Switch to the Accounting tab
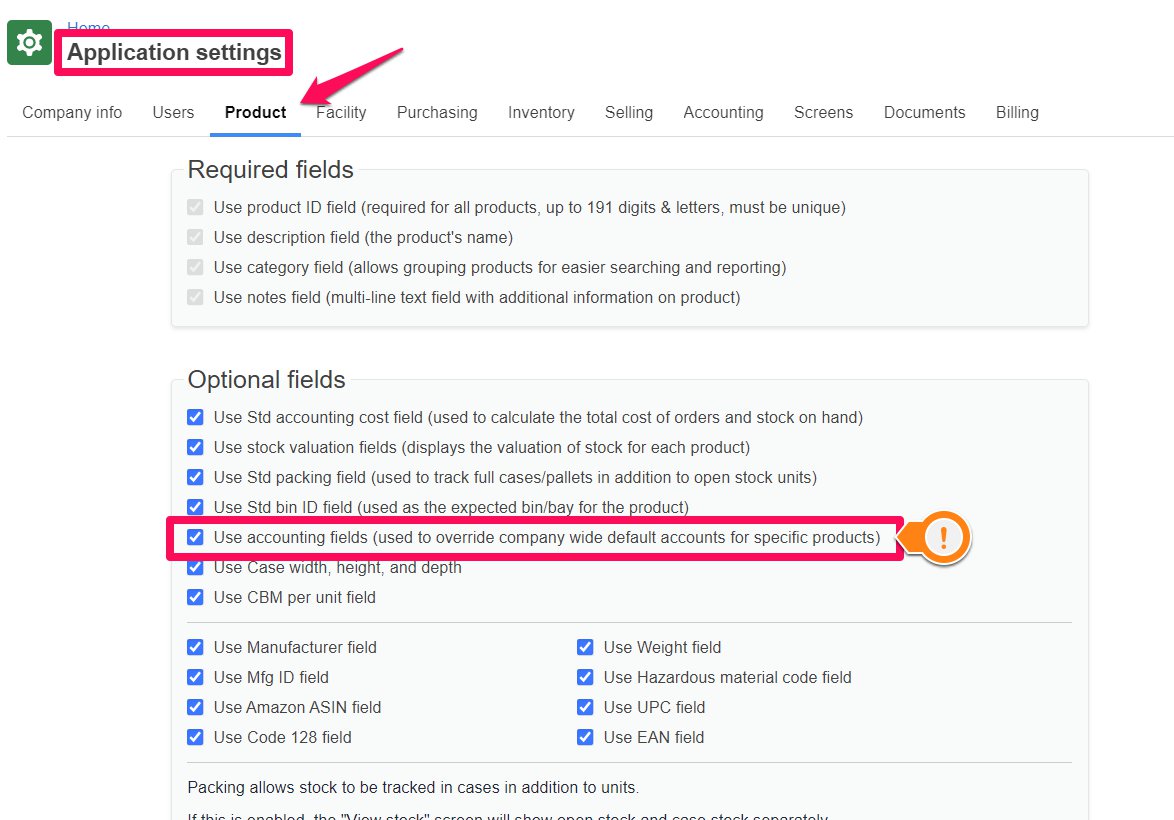 723,112
